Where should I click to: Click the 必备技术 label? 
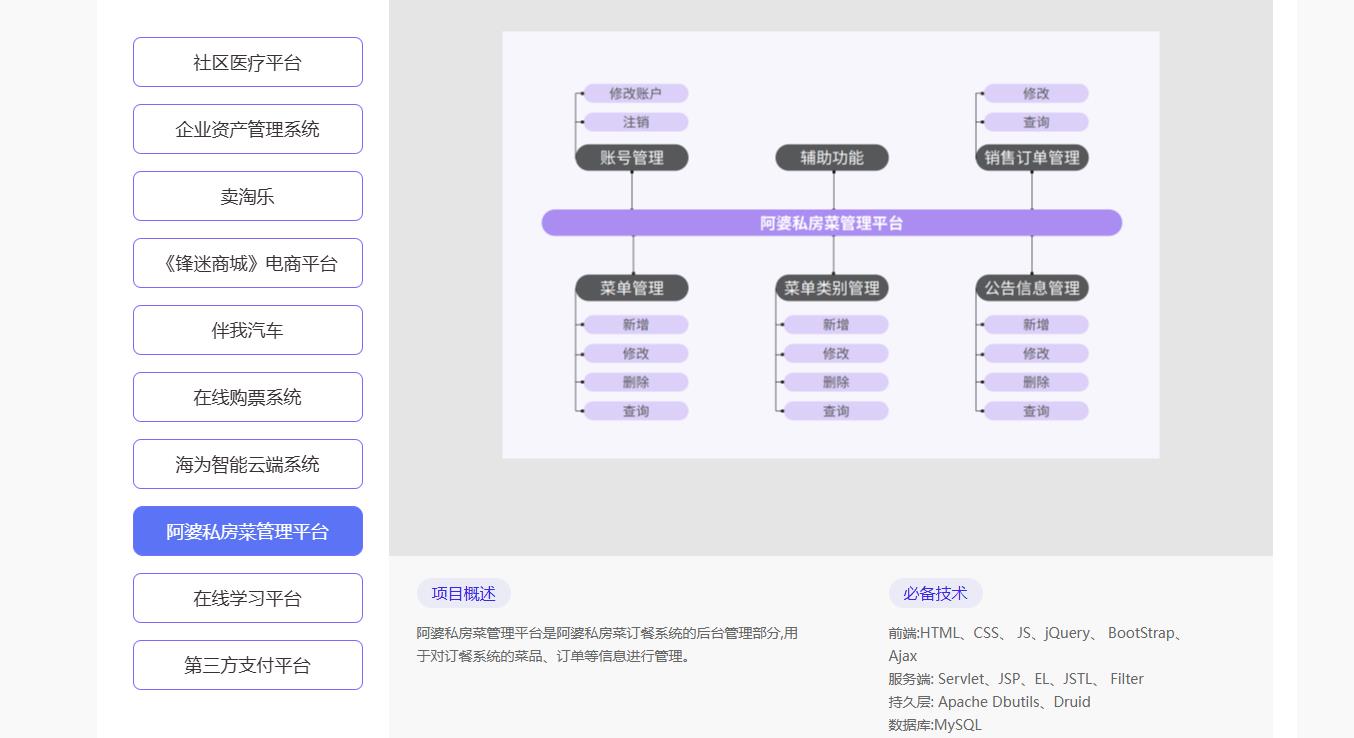pos(935,593)
